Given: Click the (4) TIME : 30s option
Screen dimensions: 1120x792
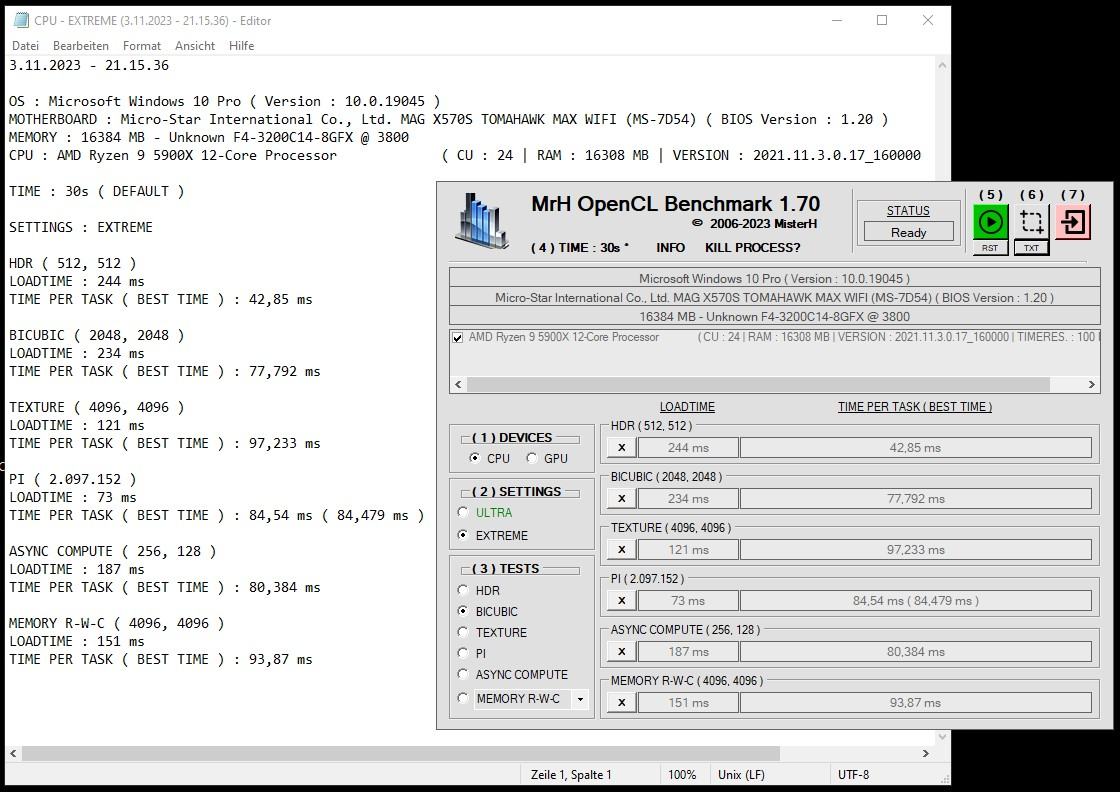Looking at the screenshot, I should tap(579, 248).
